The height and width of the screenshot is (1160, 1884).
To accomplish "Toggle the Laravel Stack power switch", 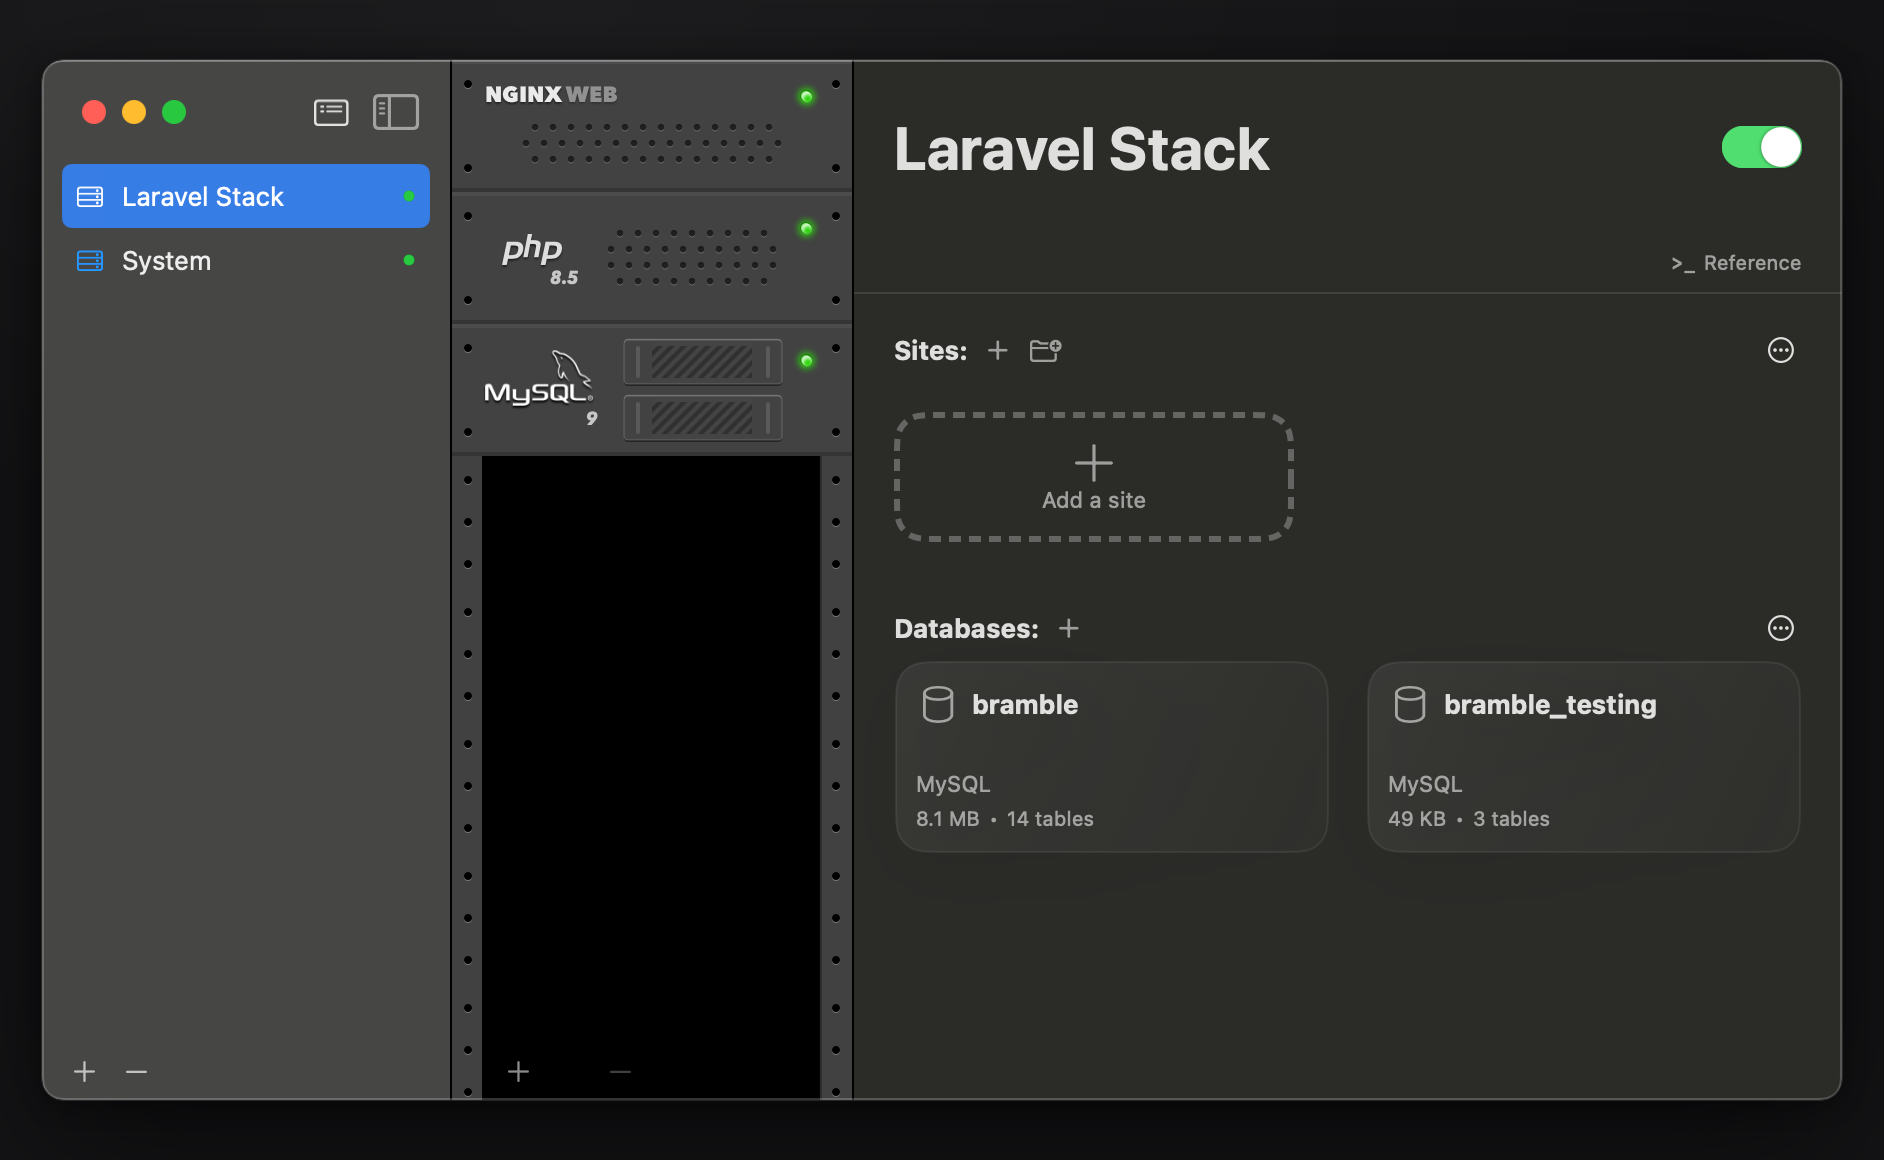I will tap(1761, 147).
